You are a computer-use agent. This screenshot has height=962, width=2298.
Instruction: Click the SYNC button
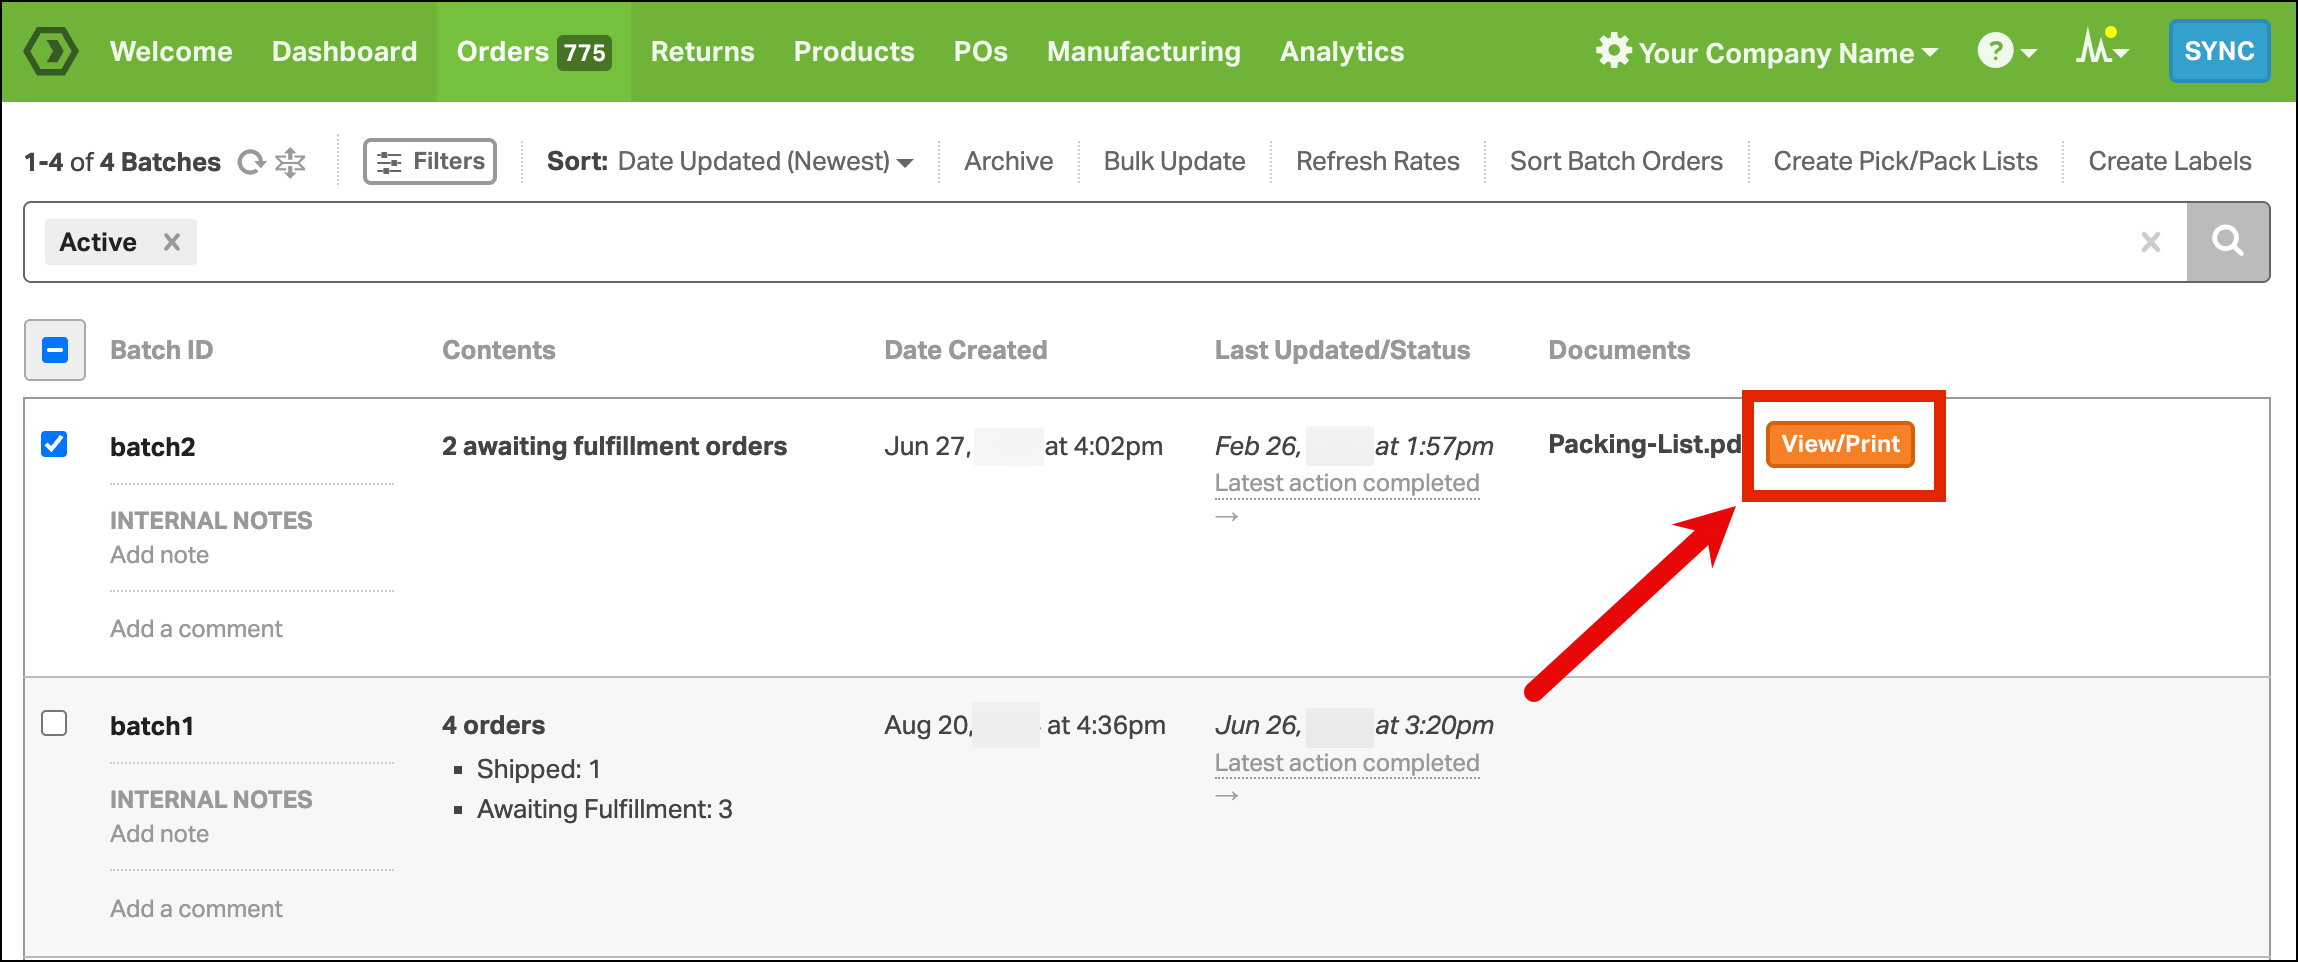(x=2219, y=51)
